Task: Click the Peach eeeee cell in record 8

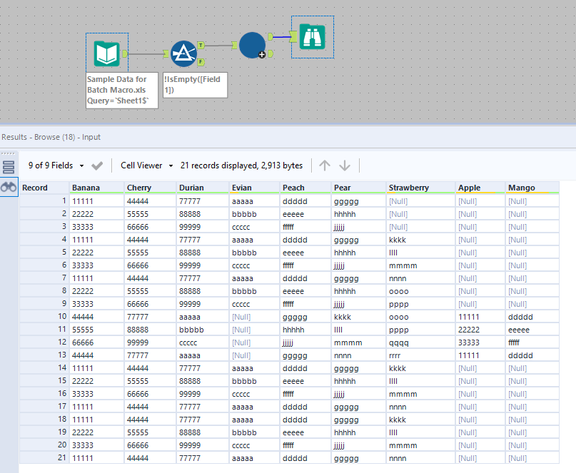Action: pos(306,291)
